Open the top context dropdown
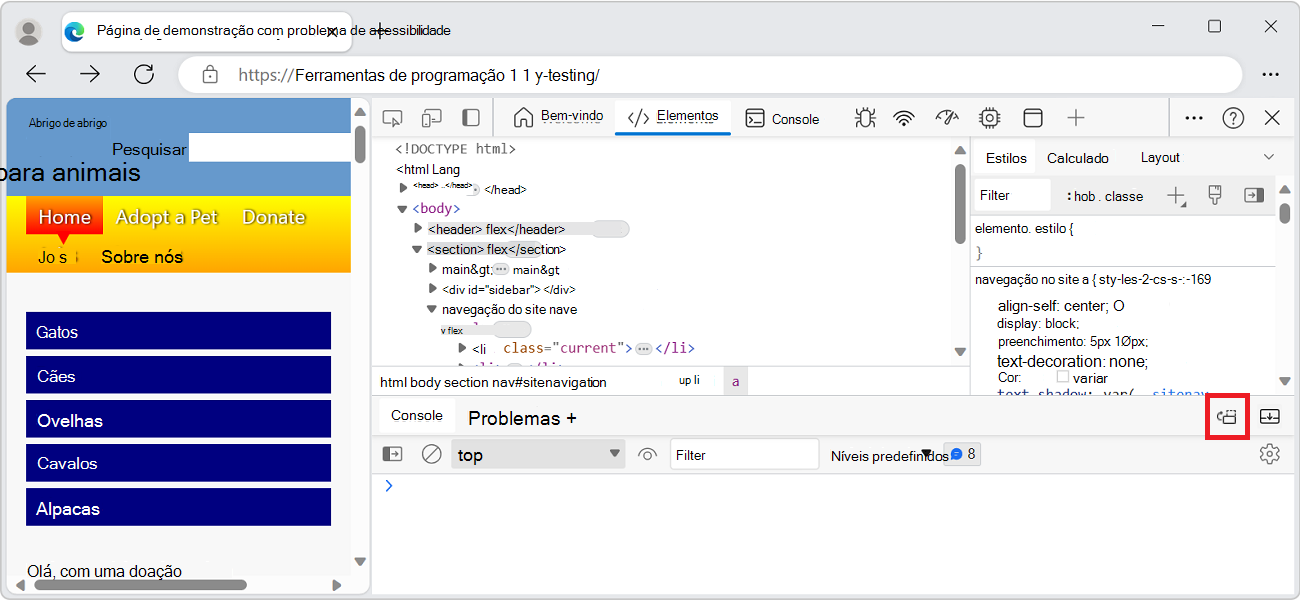 click(x=538, y=453)
